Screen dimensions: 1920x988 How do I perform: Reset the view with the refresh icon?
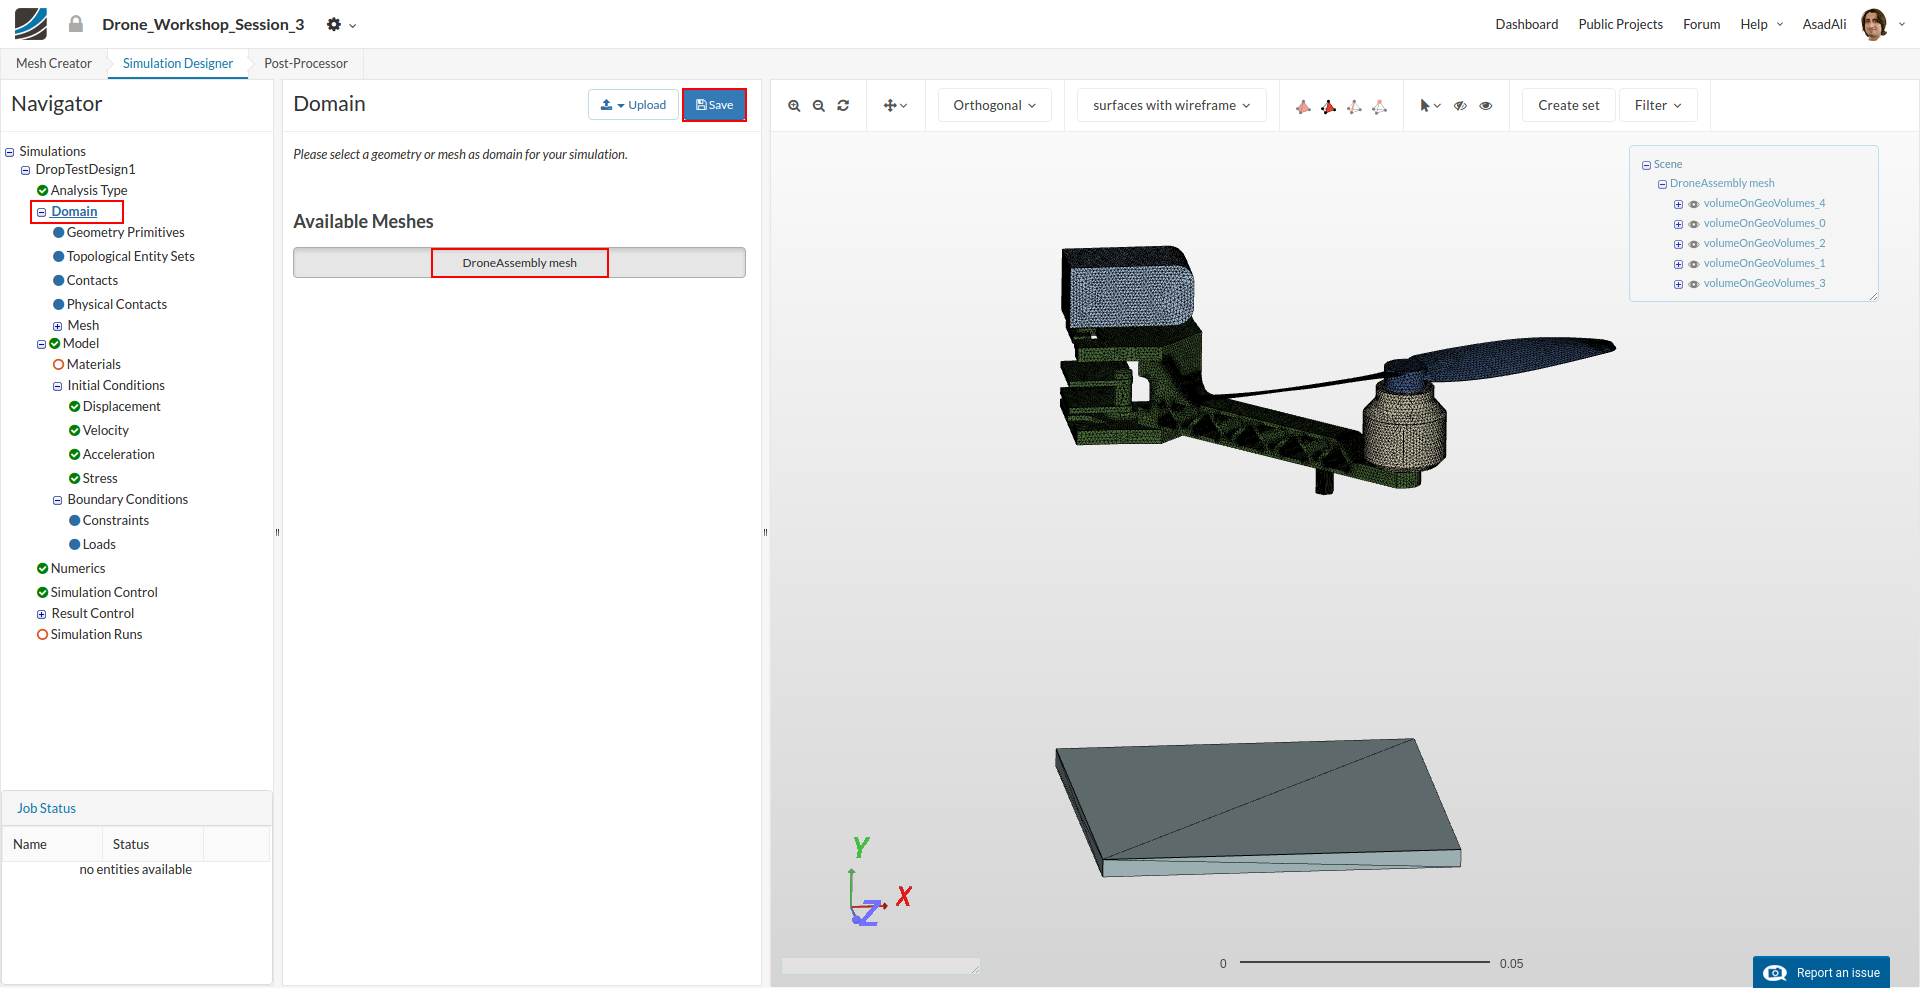pyautogui.click(x=843, y=106)
